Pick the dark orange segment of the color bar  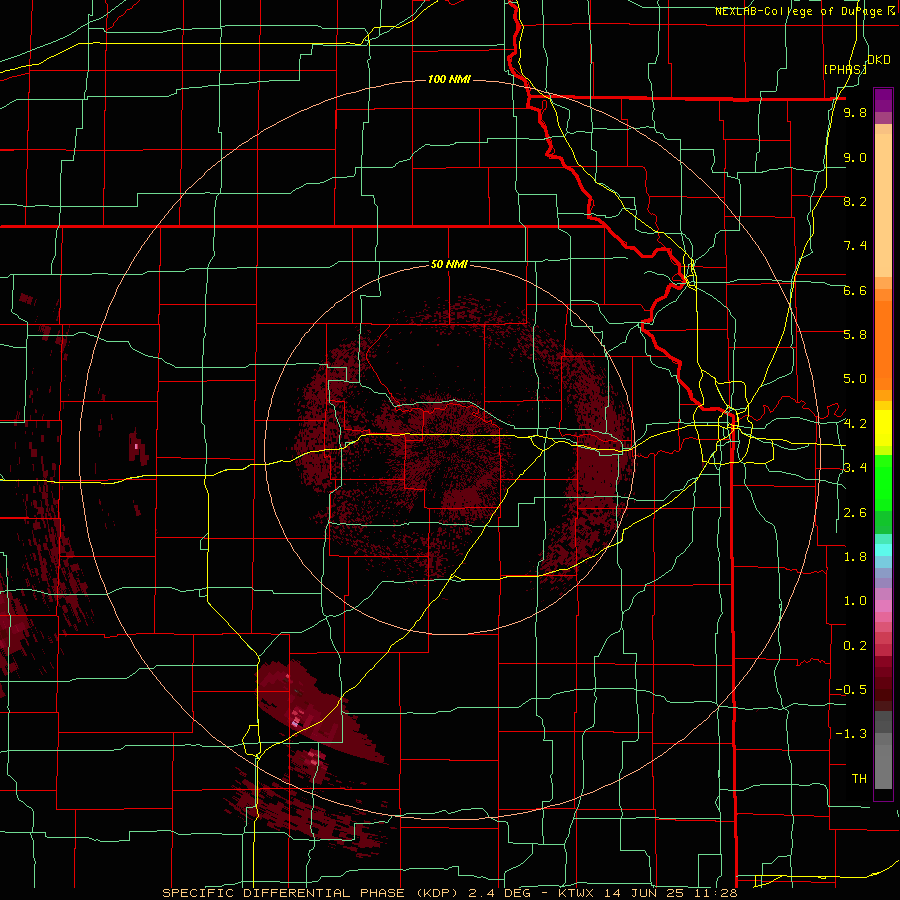[883, 346]
